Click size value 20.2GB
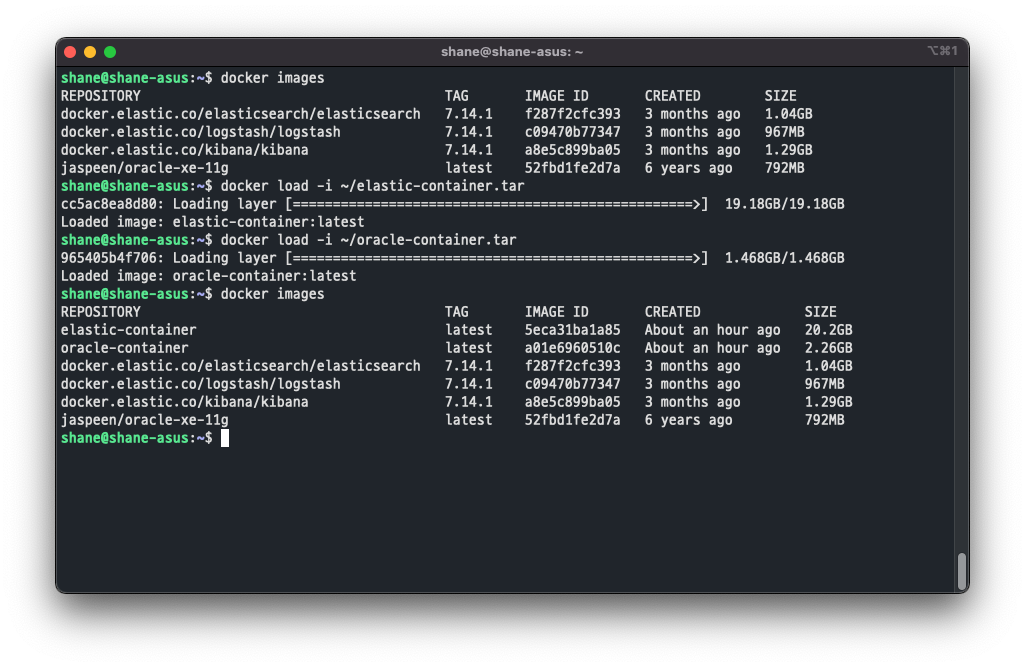Viewport: 1025px width, 667px height. tap(828, 330)
